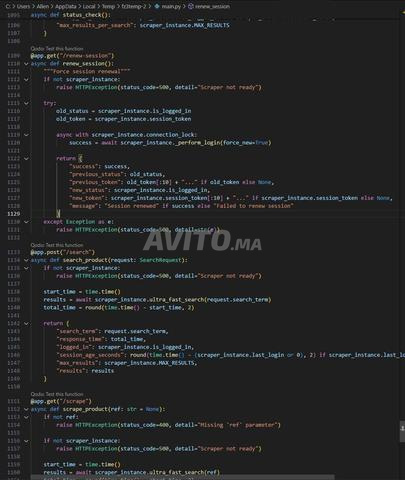
Task: Click Qodo 'Test this function' above /search route
Action: point(57,245)
